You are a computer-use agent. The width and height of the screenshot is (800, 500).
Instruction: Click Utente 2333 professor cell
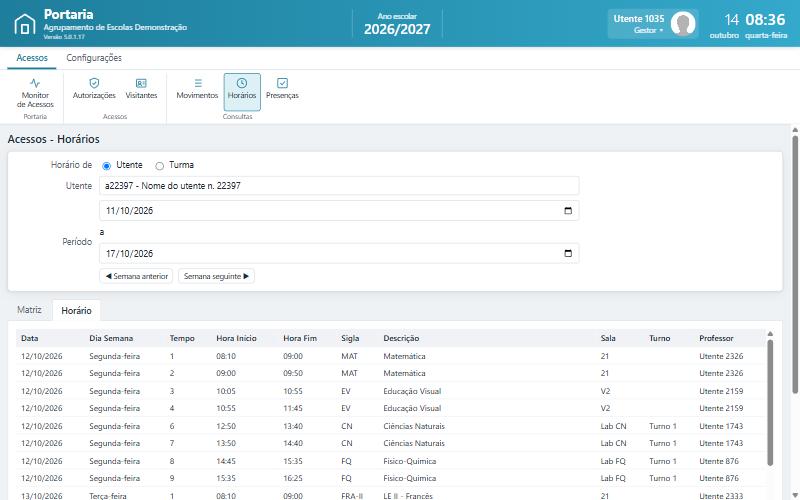(721, 496)
